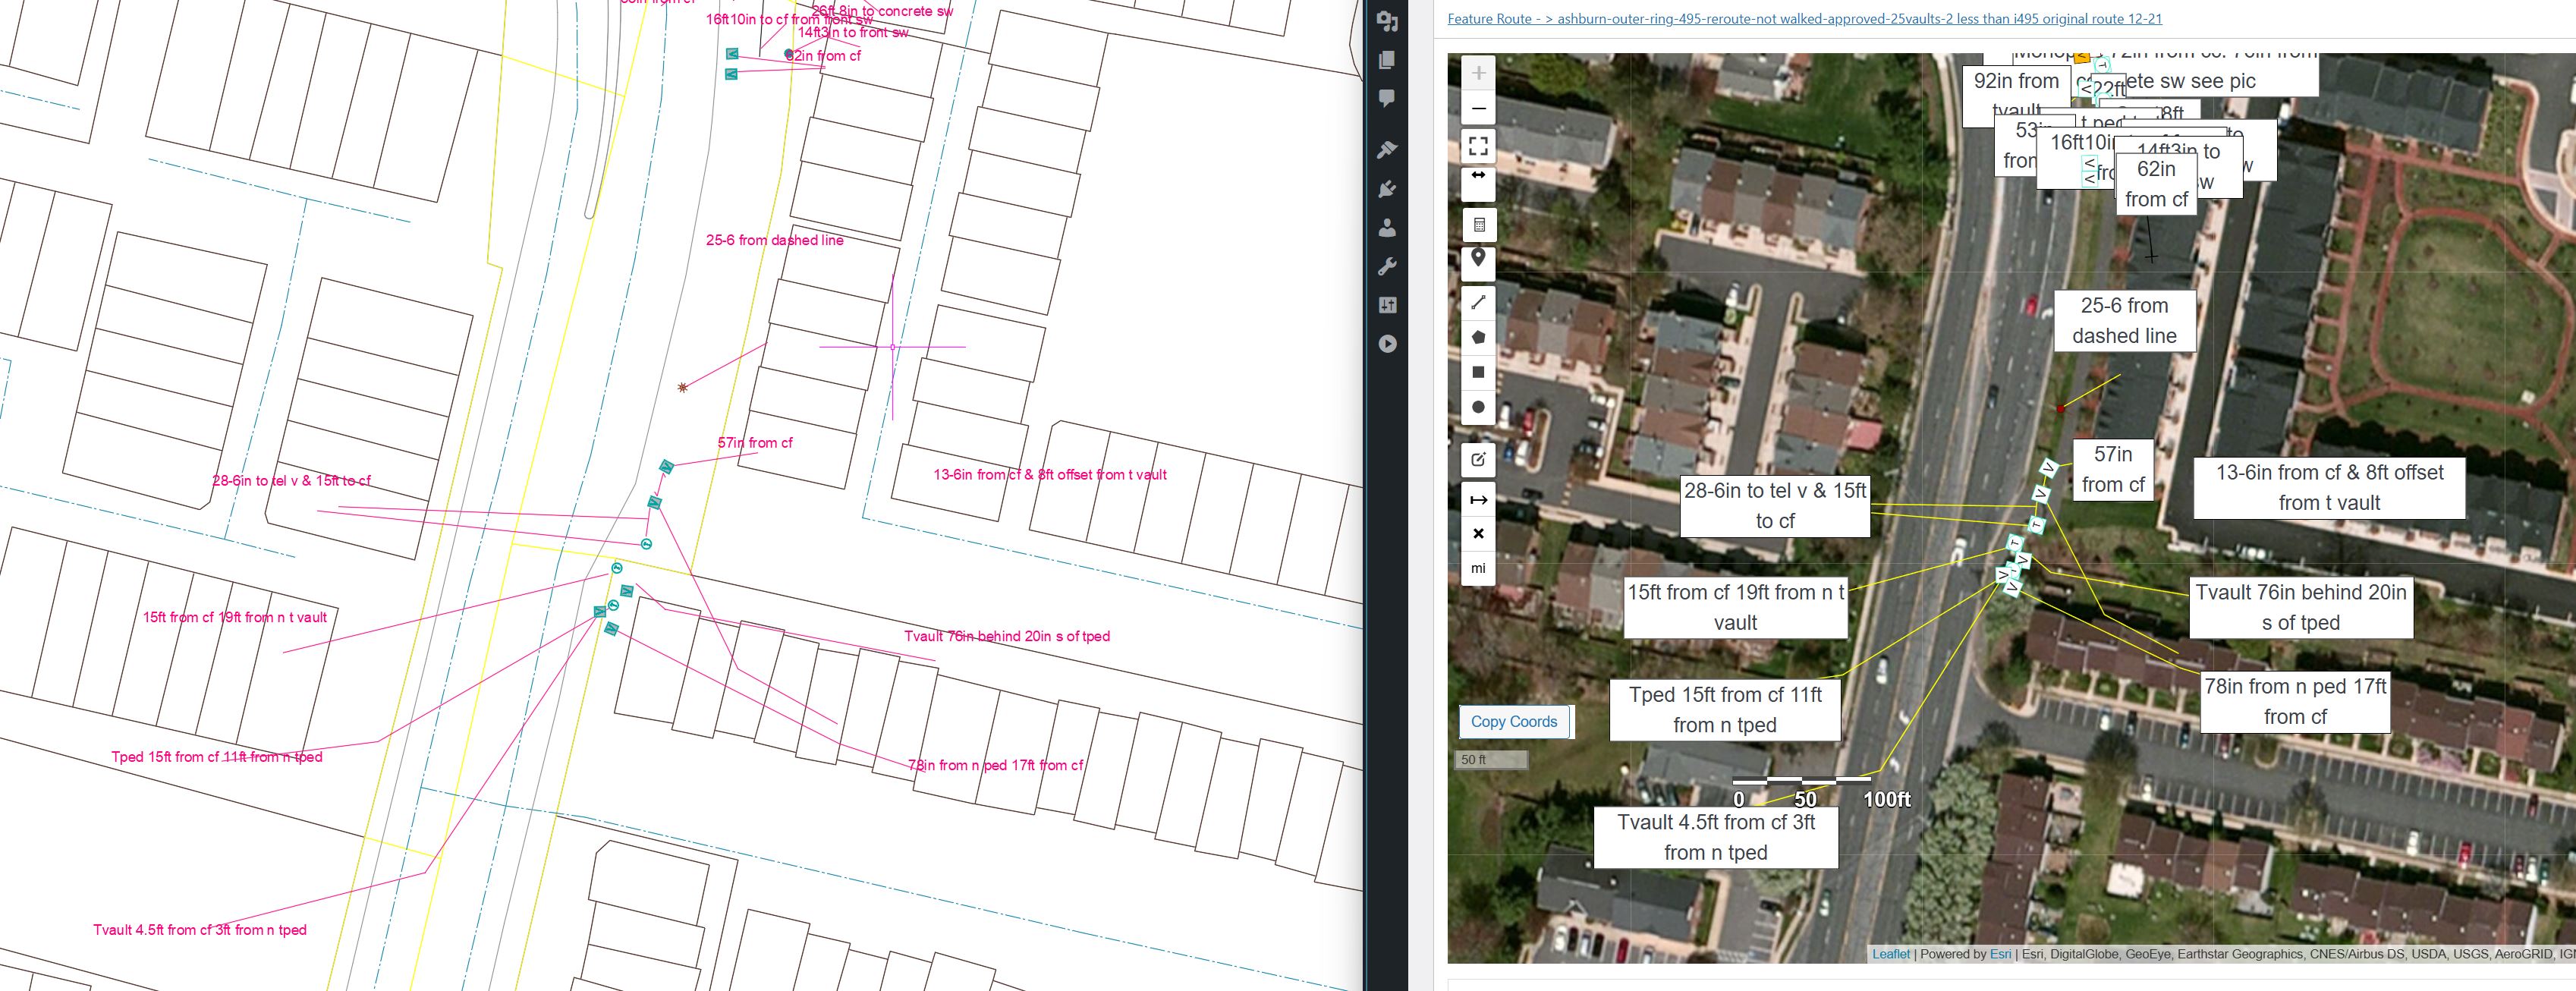Click the teal vault symbol below '57in from cf' in CAD
Screen dimensions: 2576x991
tap(666, 467)
